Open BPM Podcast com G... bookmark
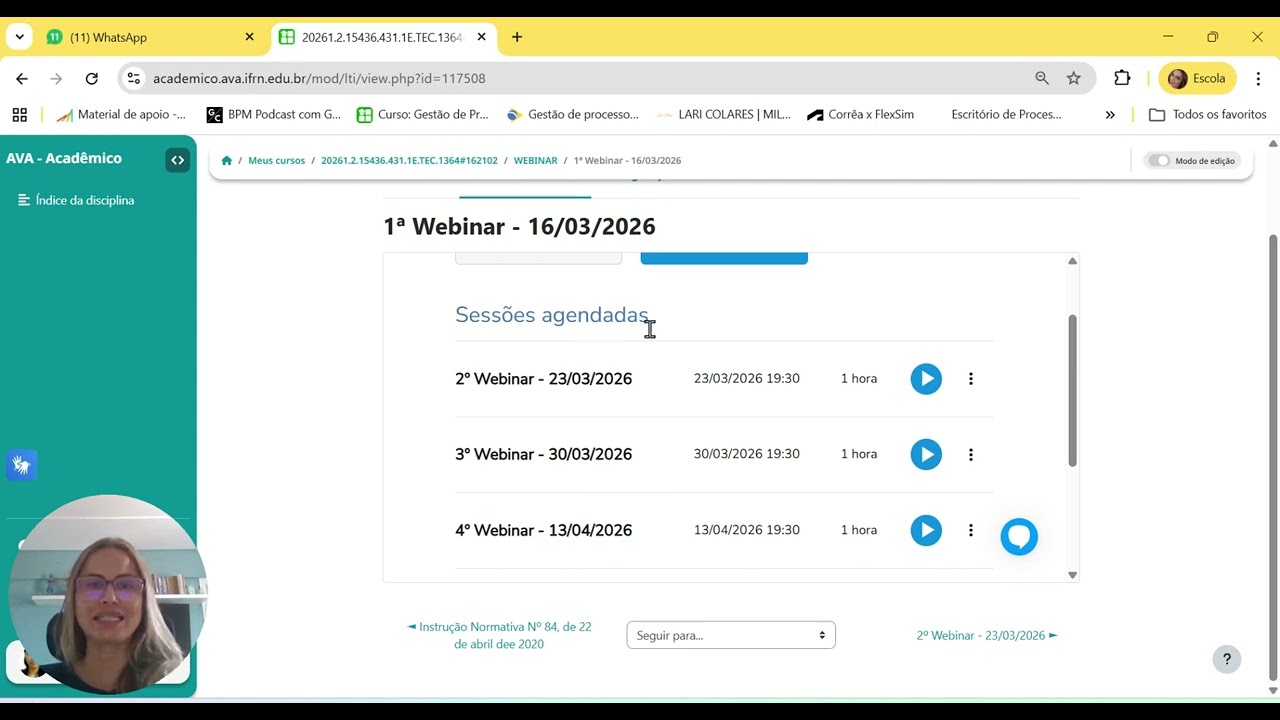The height and width of the screenshot is (720, 1280). (274, 114)
